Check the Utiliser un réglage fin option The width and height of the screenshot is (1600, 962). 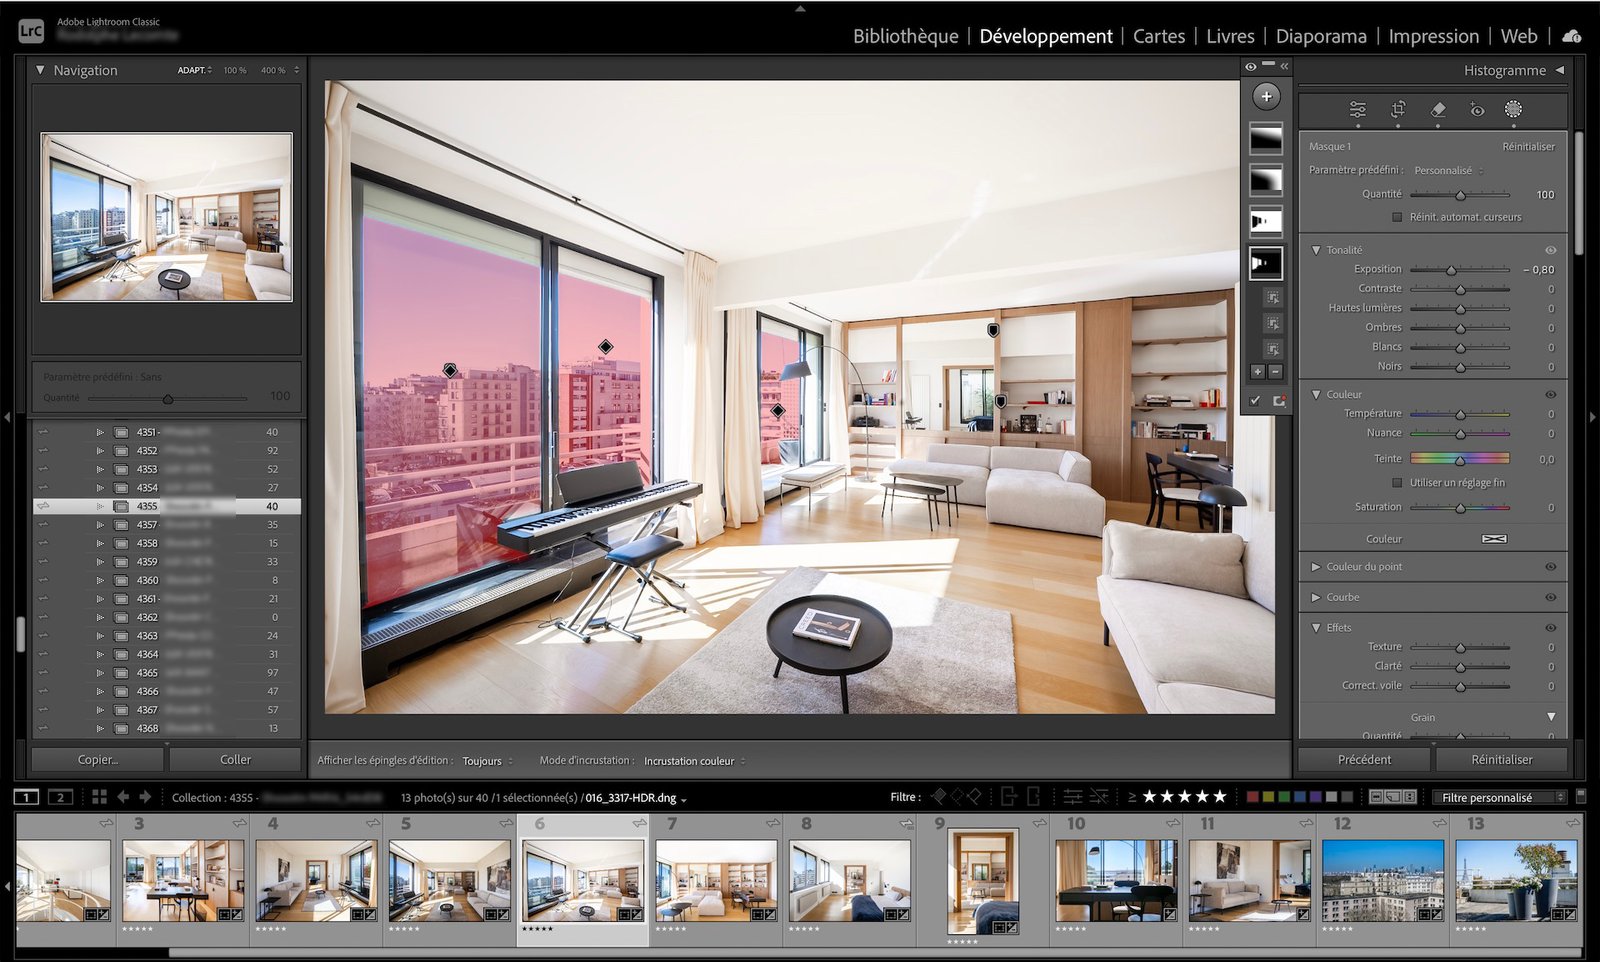(x=1397, y=483)
